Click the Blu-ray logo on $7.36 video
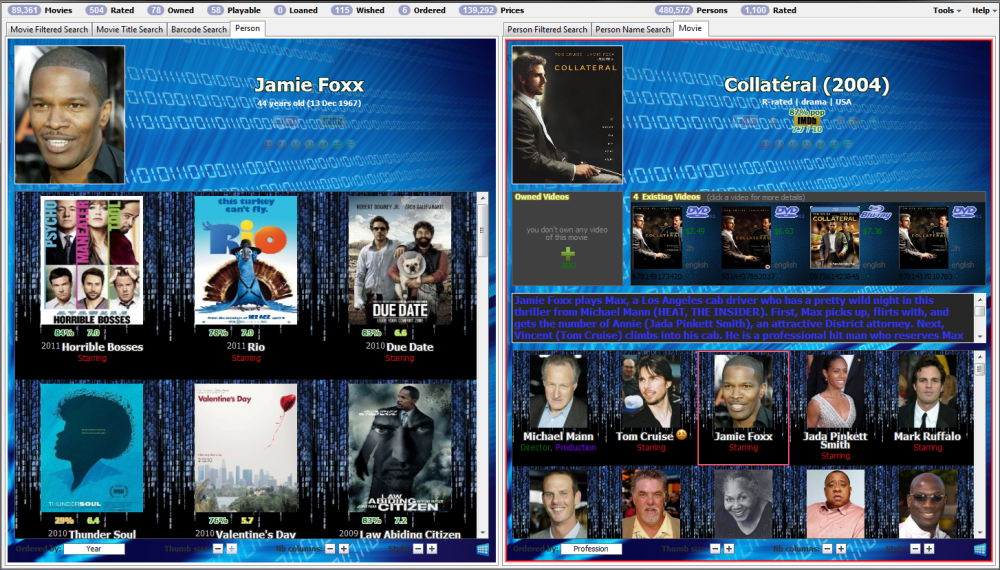This screenshot has width=1000, height=570. click(x=876, y=212)
